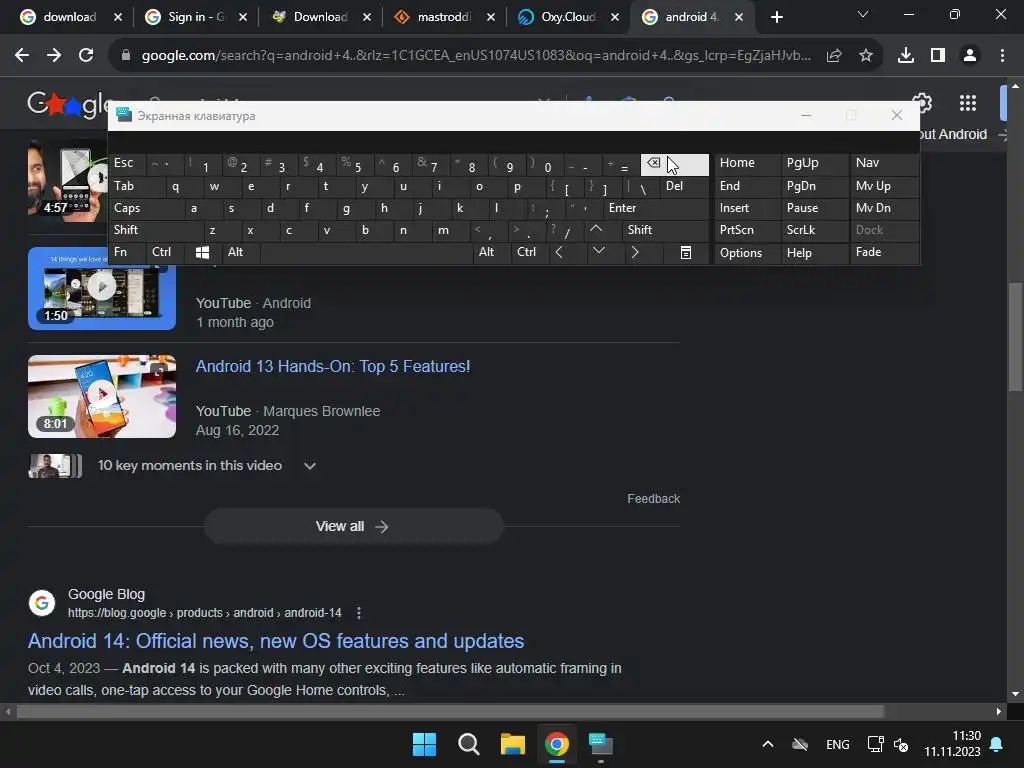This screenshot has width=1024, height=768.
Task: Click the Windows logo key on keyboard
Action: click(x=202, y=253)
